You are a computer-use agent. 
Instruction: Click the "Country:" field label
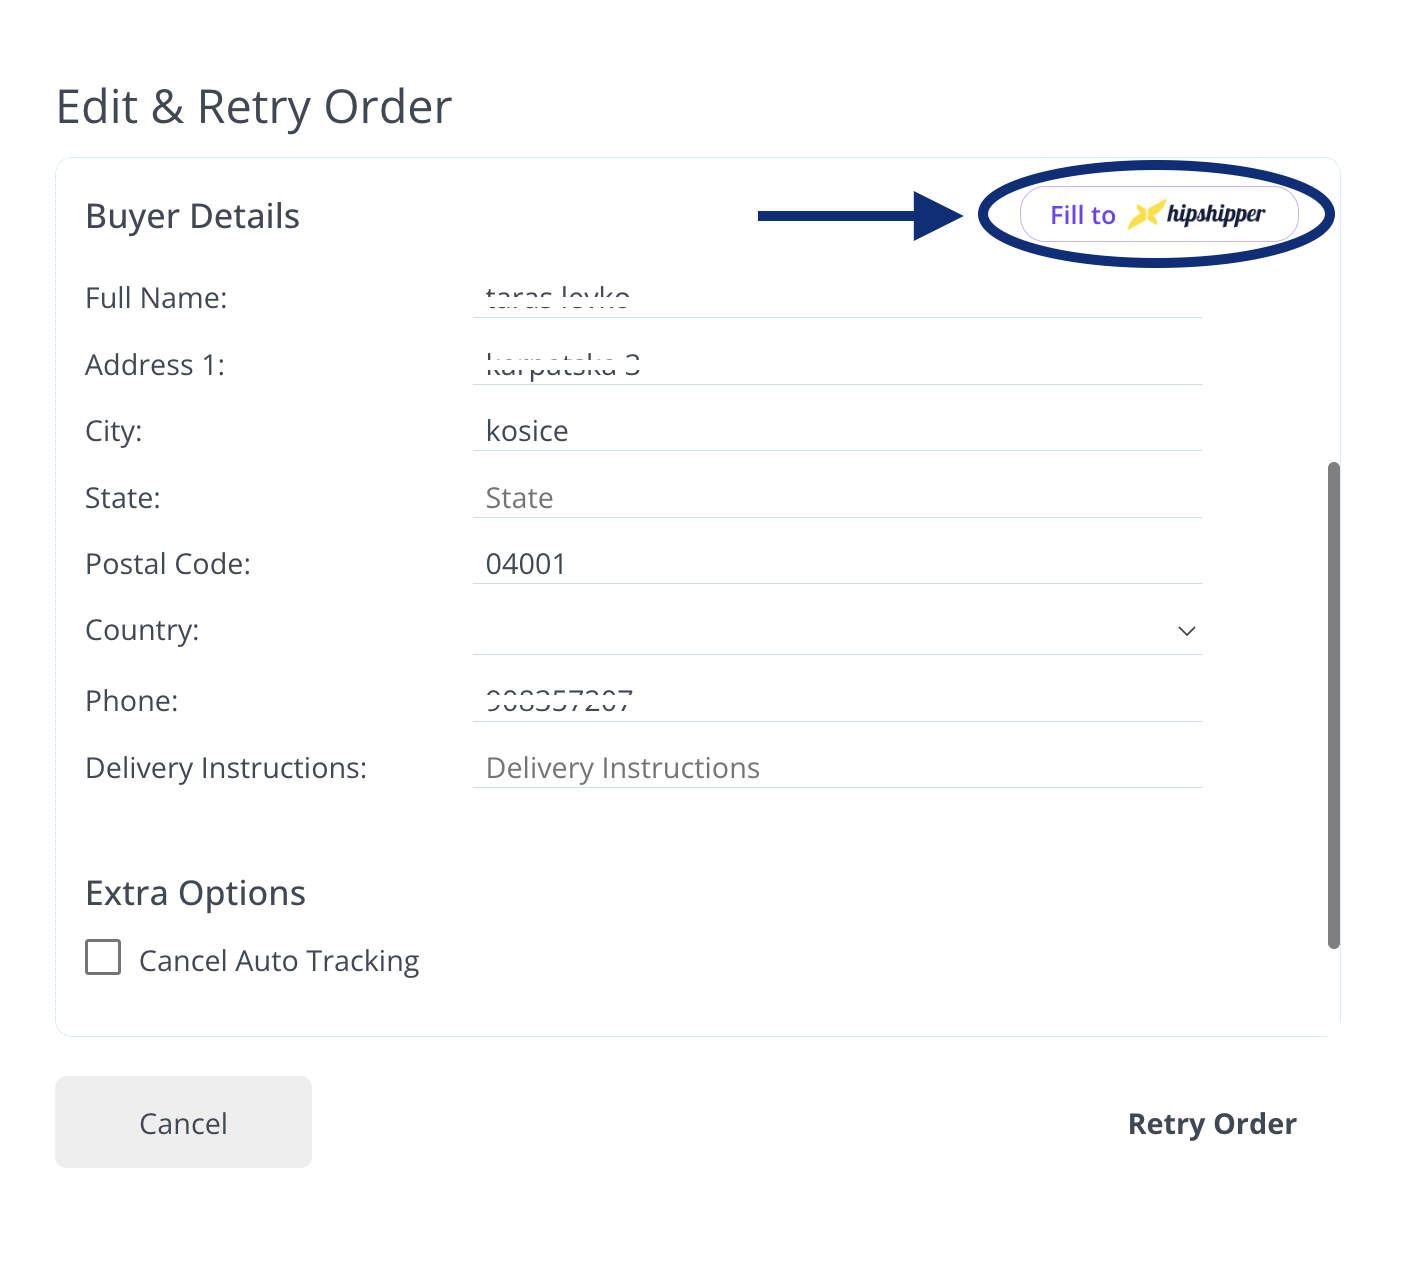(142, 630)
